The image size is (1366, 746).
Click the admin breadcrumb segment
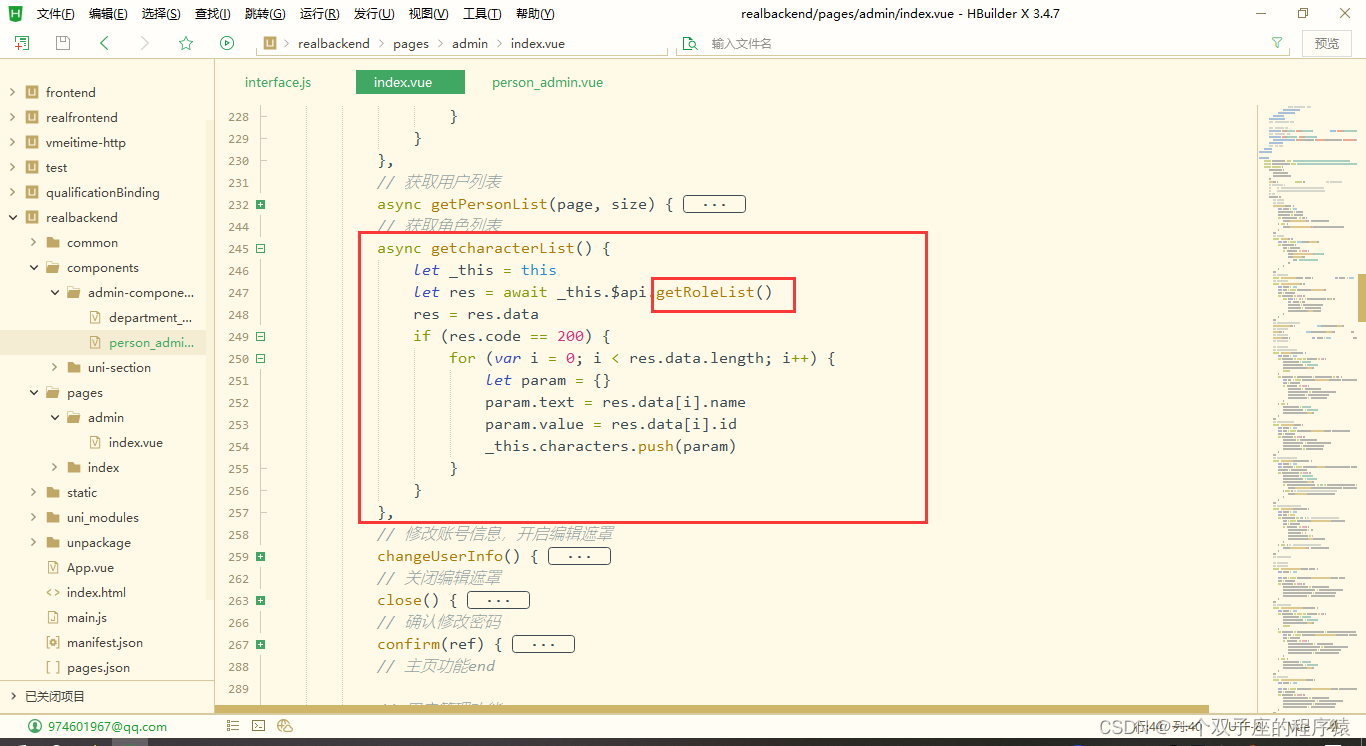coord(470,43)
